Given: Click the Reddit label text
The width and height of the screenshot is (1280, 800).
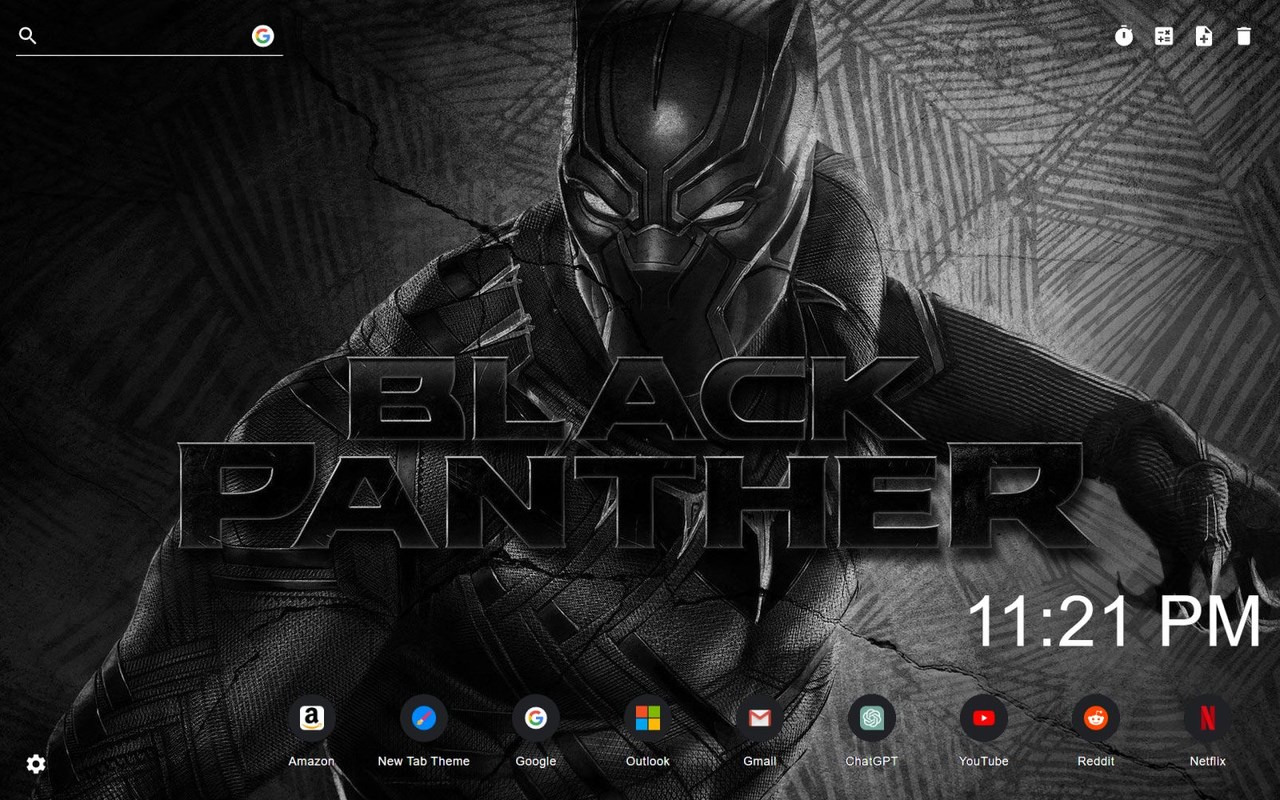Looking at the screenshot, I should 1096,761.
